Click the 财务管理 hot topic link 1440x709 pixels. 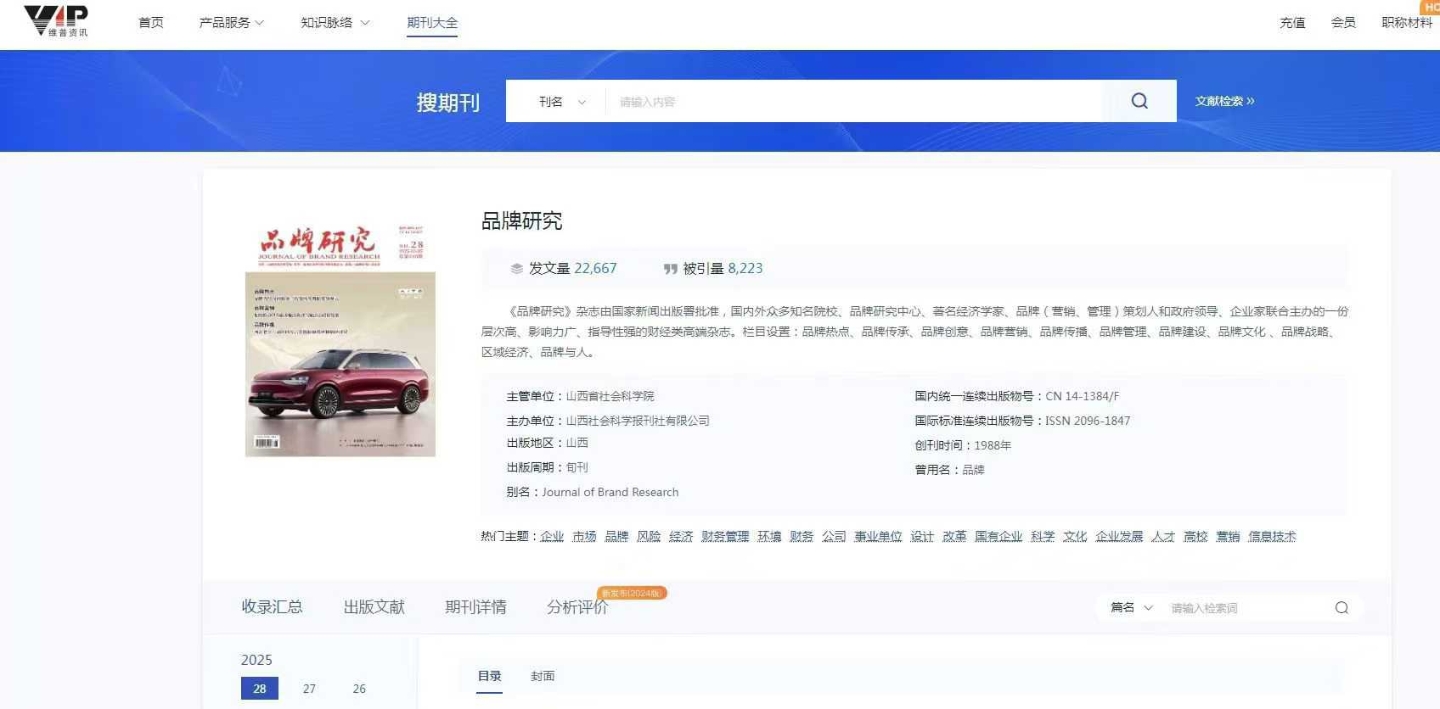[x=725, y=537]
